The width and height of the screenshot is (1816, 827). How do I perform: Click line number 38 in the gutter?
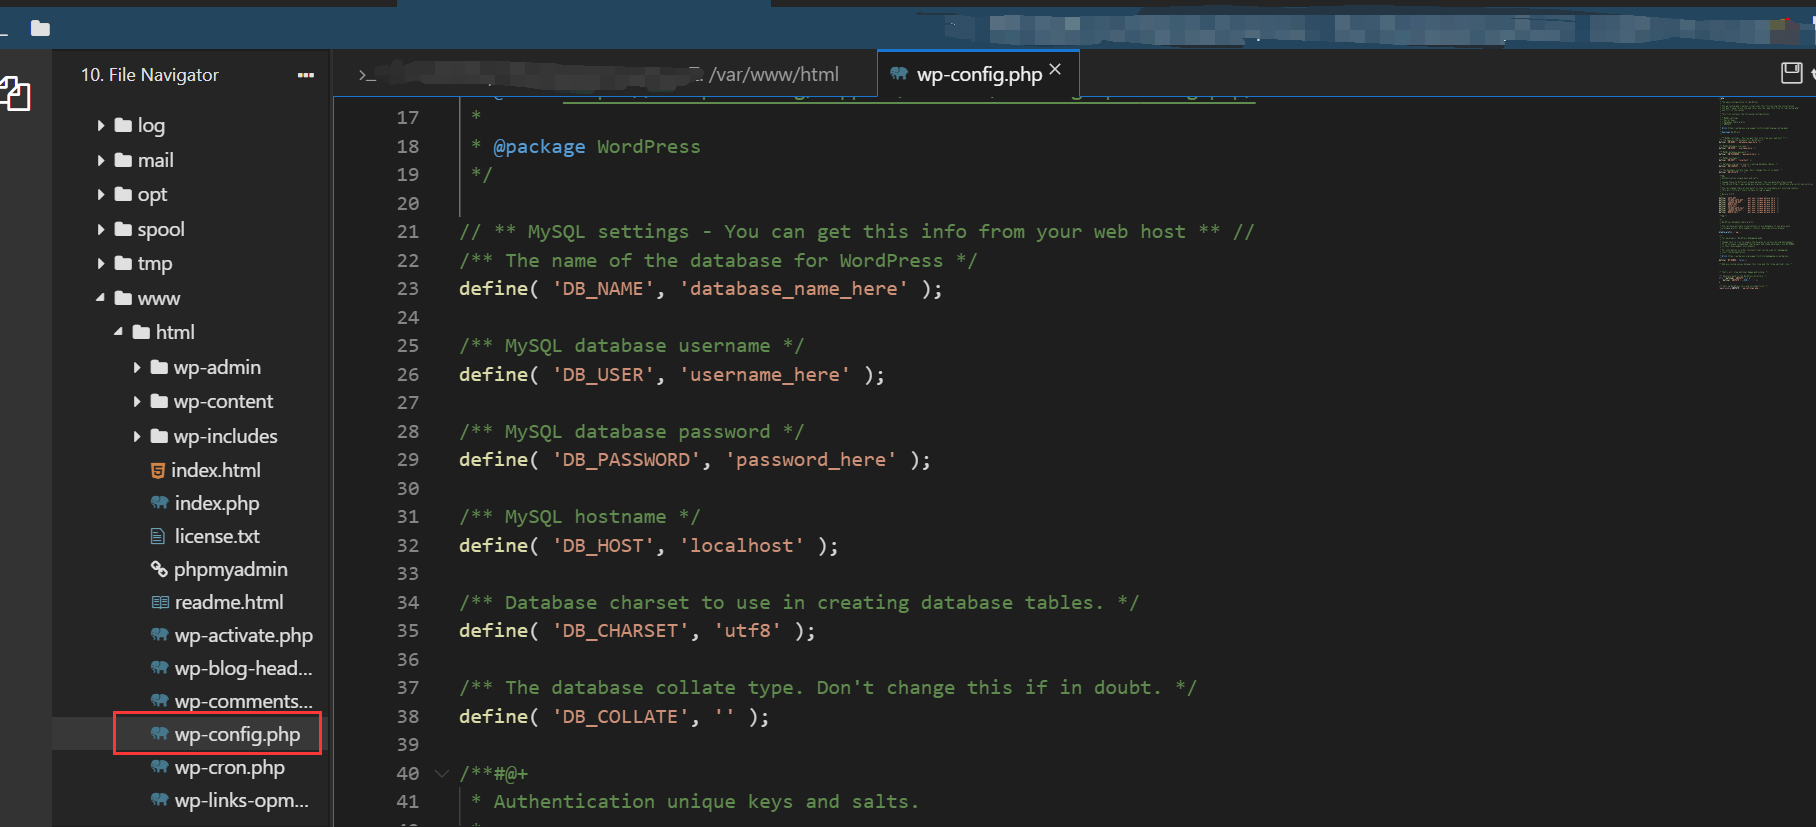(x=408, y=717)
